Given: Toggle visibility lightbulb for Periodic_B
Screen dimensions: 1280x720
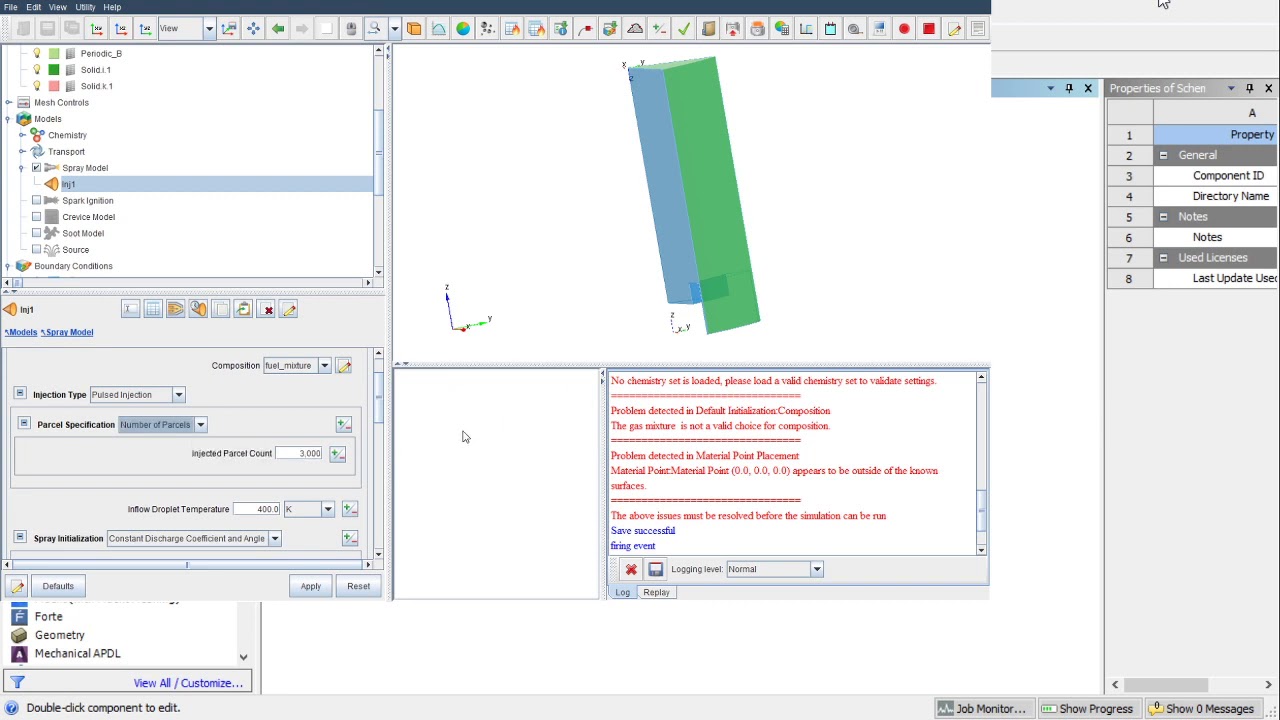Looking at the screenshot, I should 37,53.
